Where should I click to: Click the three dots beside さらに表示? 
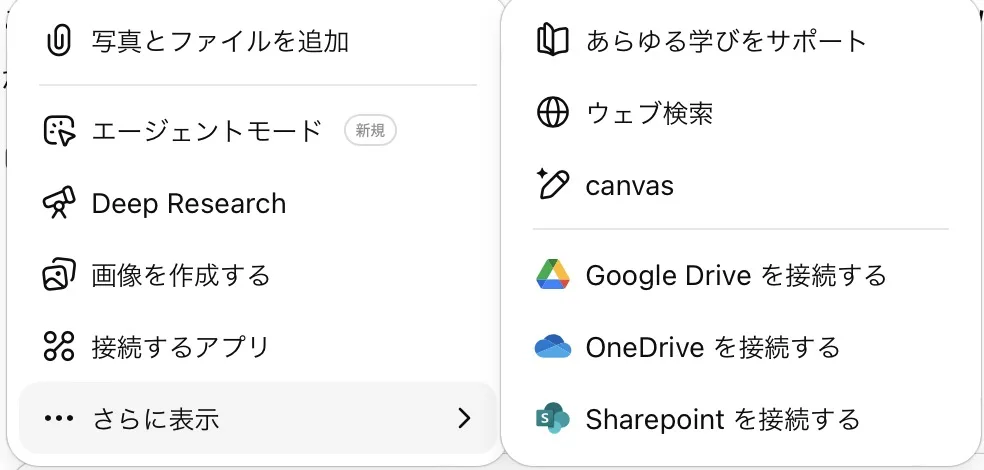59,419
